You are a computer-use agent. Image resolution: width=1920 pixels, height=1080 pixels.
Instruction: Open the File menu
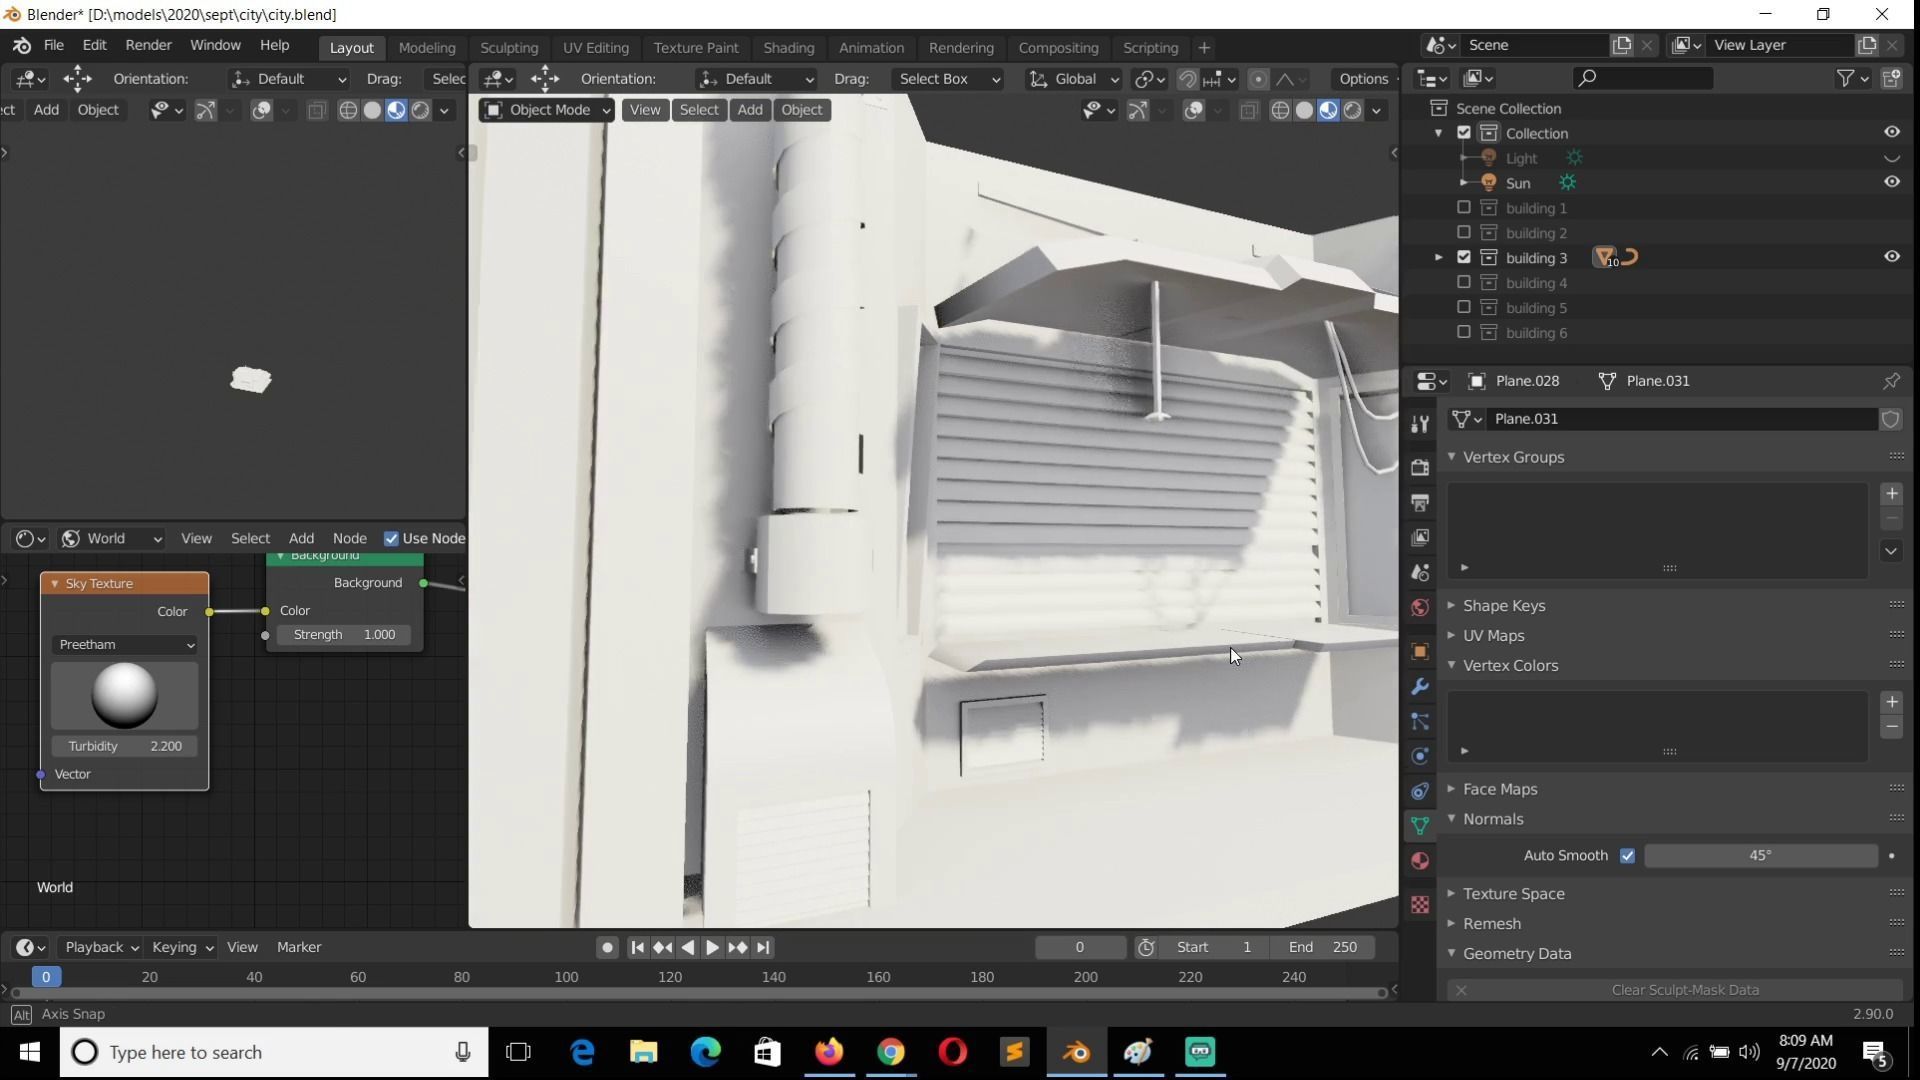point(54,45)
